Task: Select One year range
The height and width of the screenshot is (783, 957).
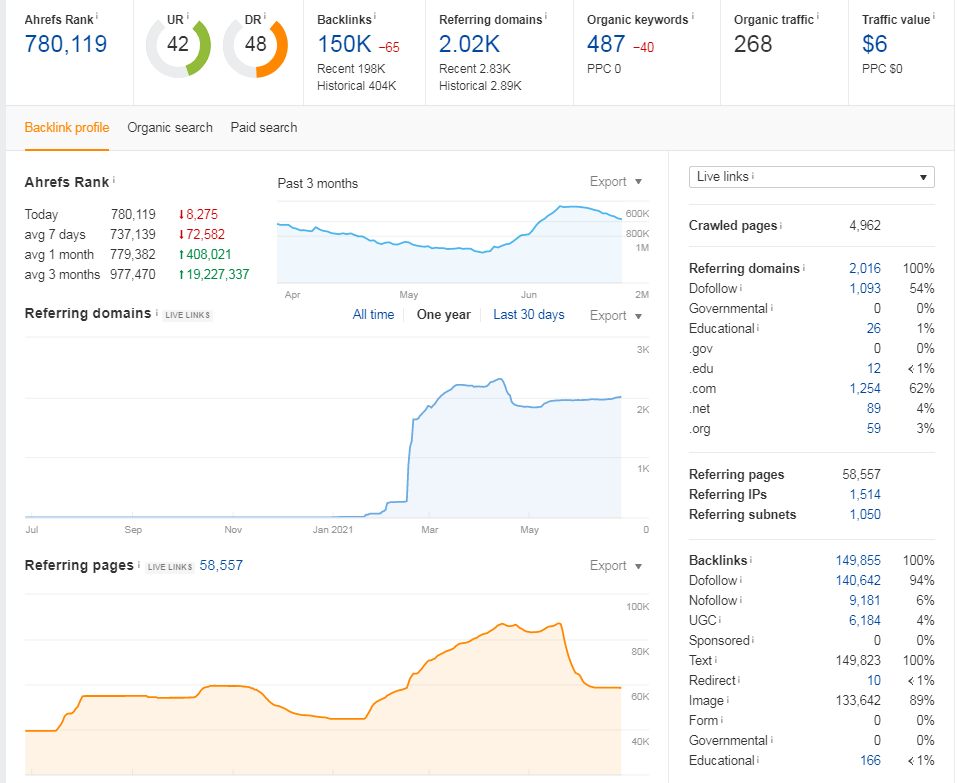Action: tap(444, 315)
